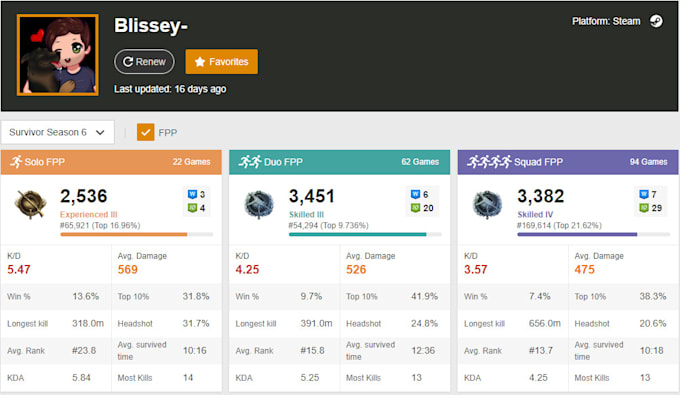Click the Experienced III tier label
This screenshot has width=680, height=395.
pyautogui.click(x=89, y=215)
